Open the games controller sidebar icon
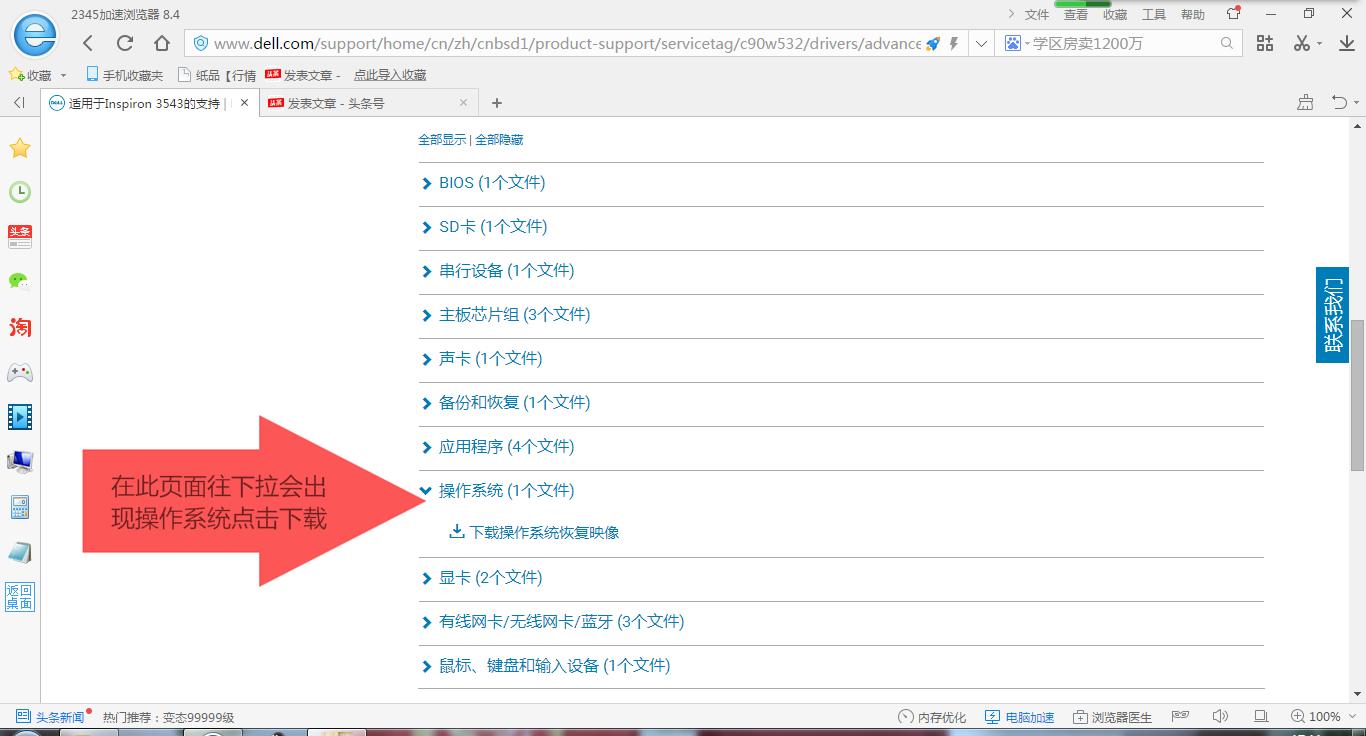The width and height of the screenshot is (1366, 736). coord(20,372)
